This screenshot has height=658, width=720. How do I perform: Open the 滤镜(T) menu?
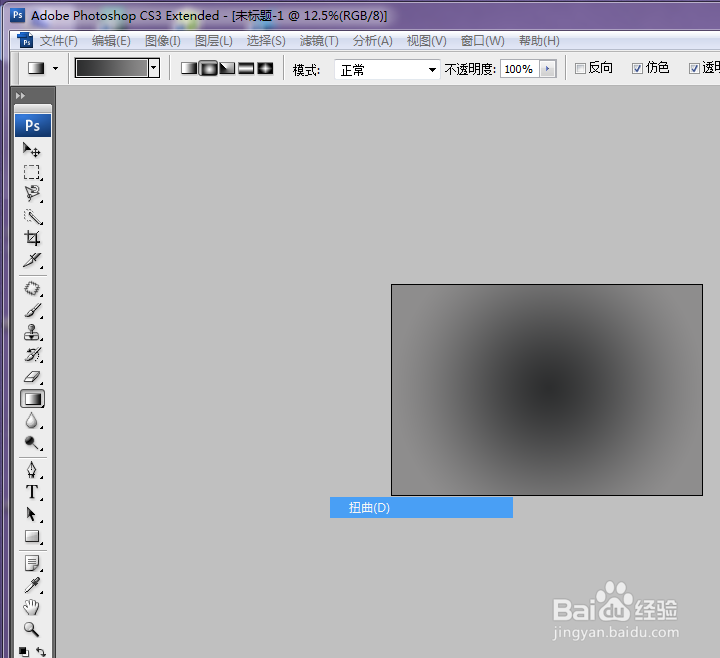pyautogui.click(x=319, y=41)
